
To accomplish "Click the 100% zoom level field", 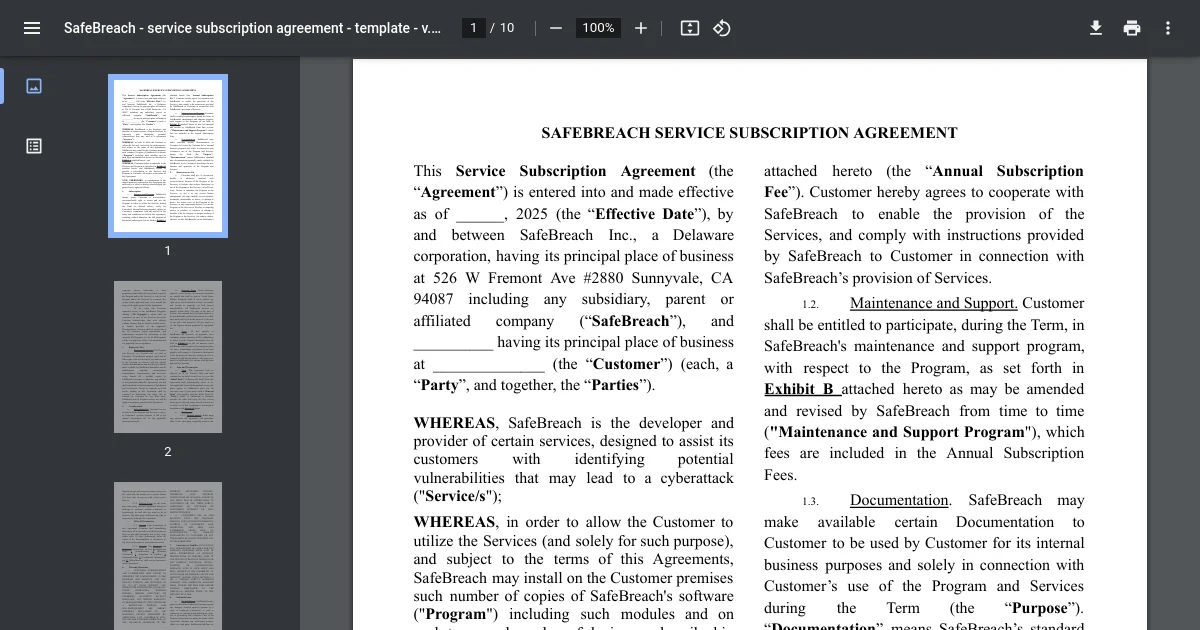I will pos(598,28).
